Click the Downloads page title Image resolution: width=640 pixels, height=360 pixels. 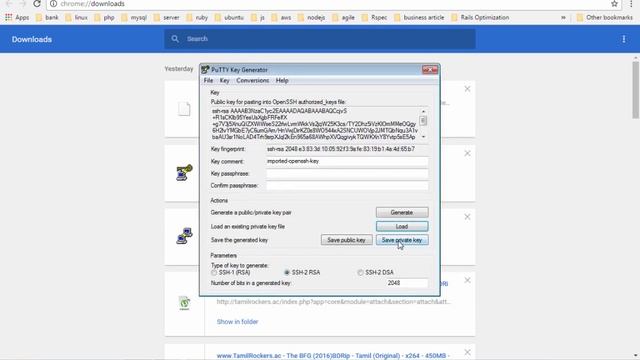click(32, 39)
